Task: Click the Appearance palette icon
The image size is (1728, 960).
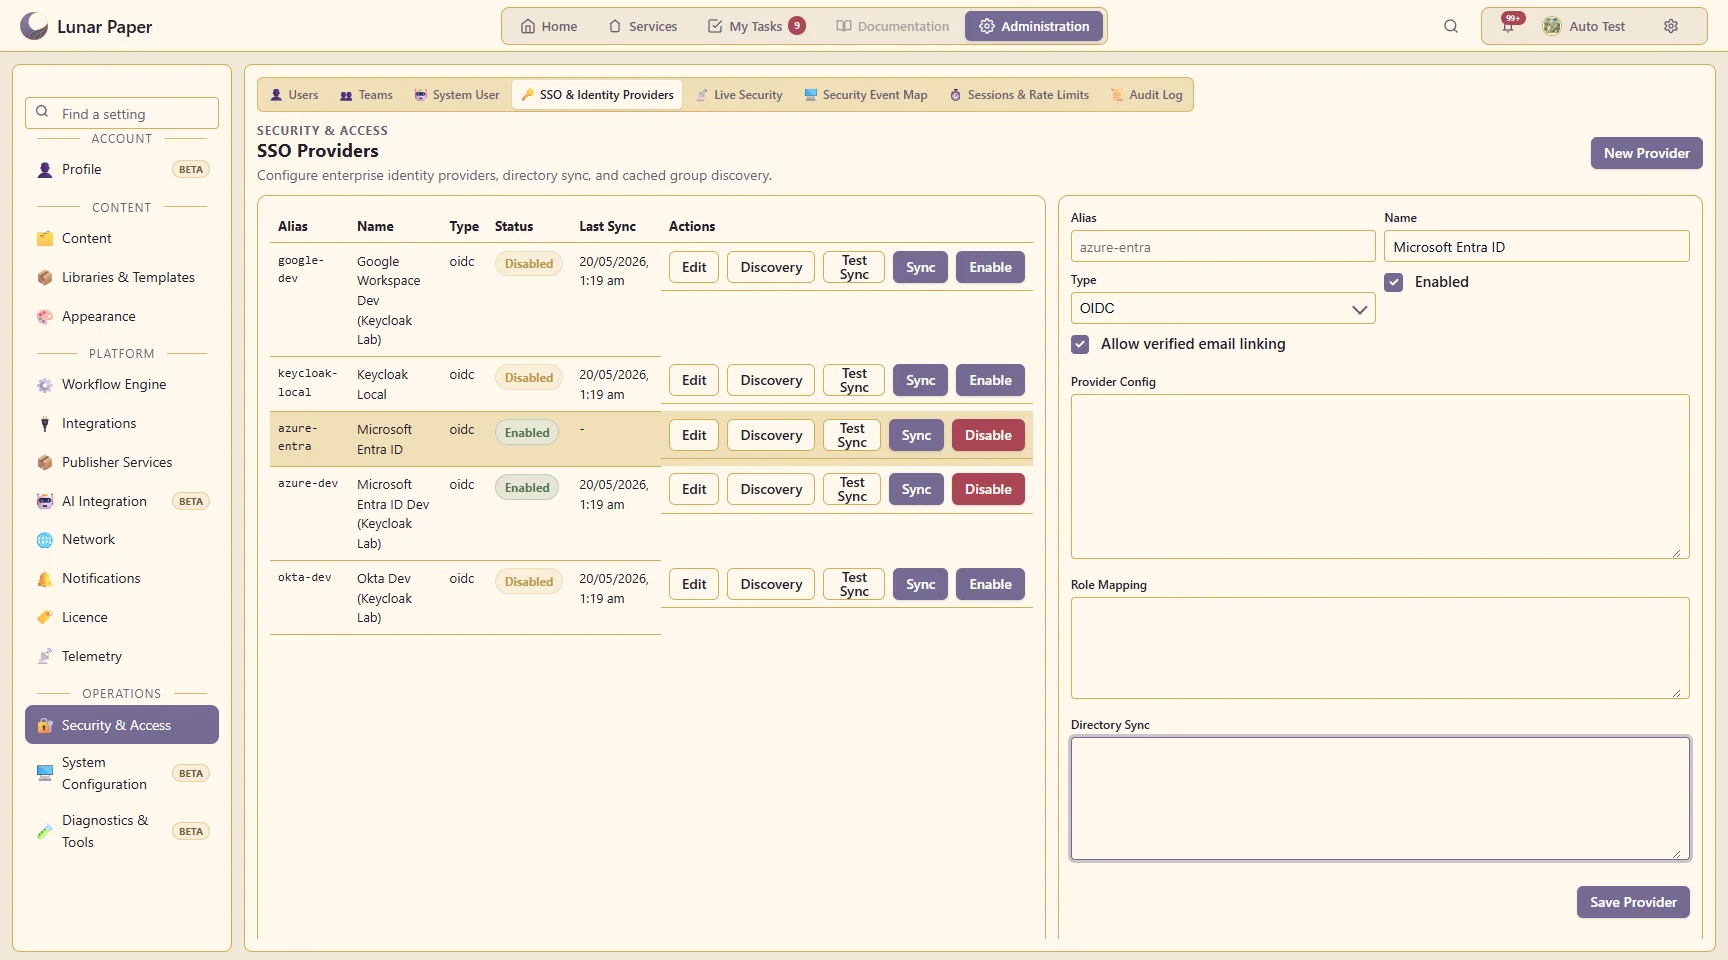Action: (x=45, y=317)
